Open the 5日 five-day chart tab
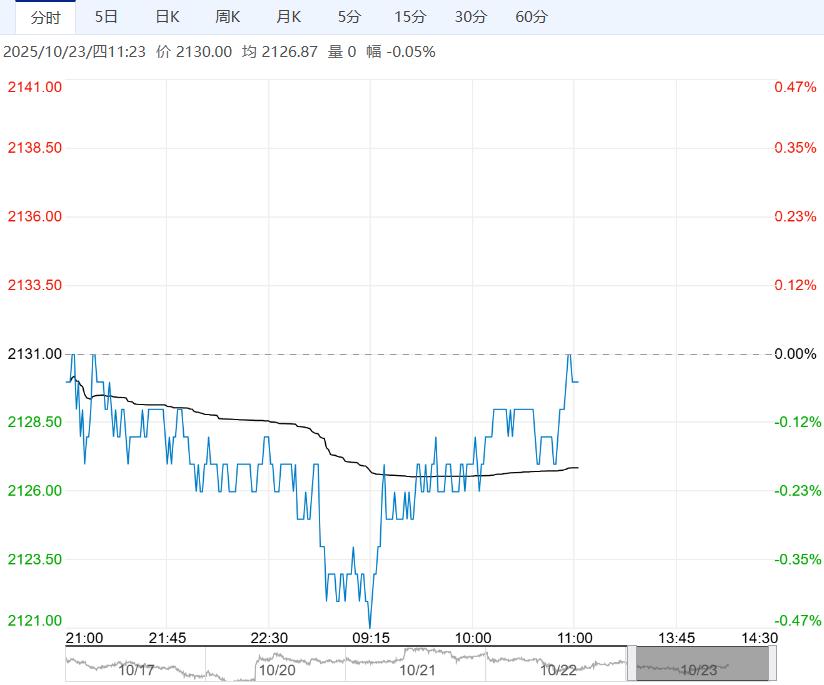The width and height of the screenshot is (824, 685). 106,17
